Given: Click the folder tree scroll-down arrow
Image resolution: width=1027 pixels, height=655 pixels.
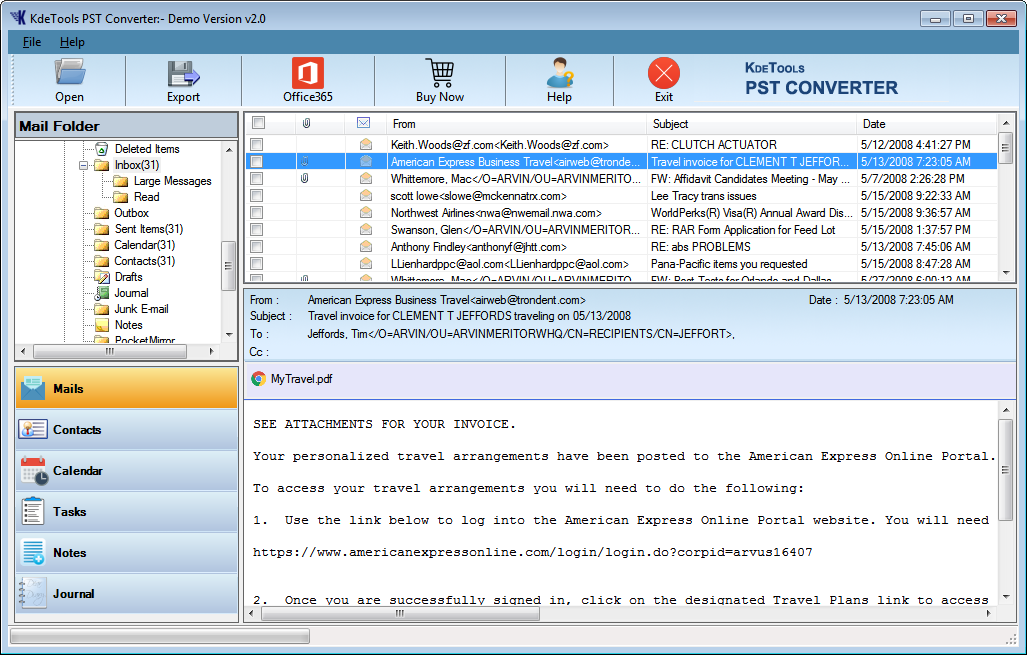Looking at the screenshot, I should [x=229, y=335].
